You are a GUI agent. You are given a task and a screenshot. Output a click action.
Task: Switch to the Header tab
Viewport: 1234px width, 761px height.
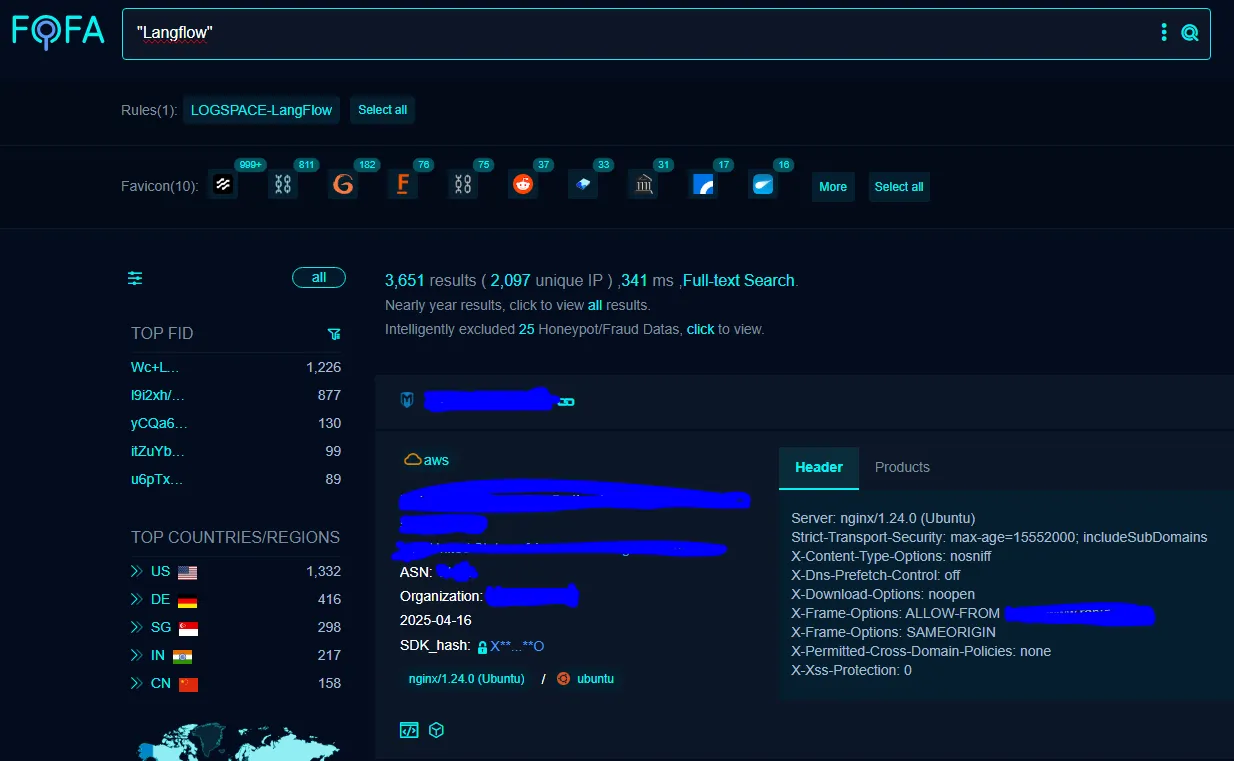point(818,467)
